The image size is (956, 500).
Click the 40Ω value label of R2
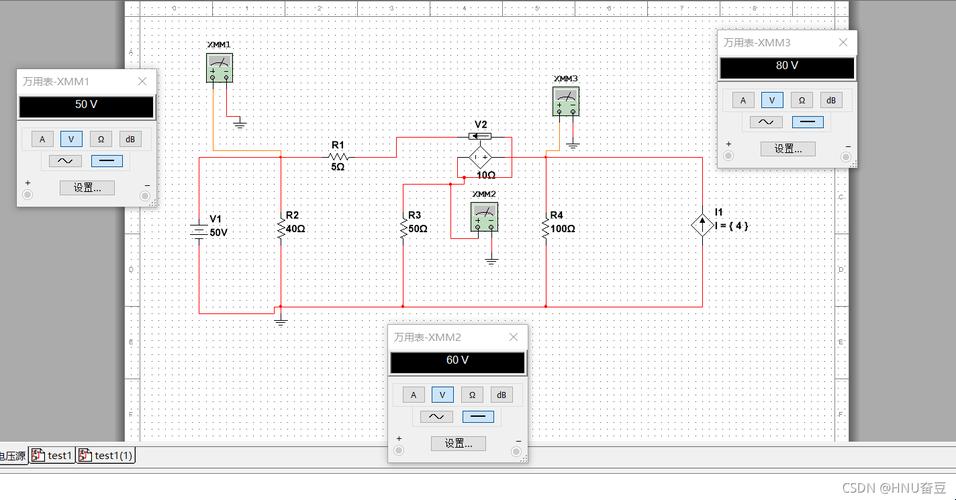pos(296,229)
